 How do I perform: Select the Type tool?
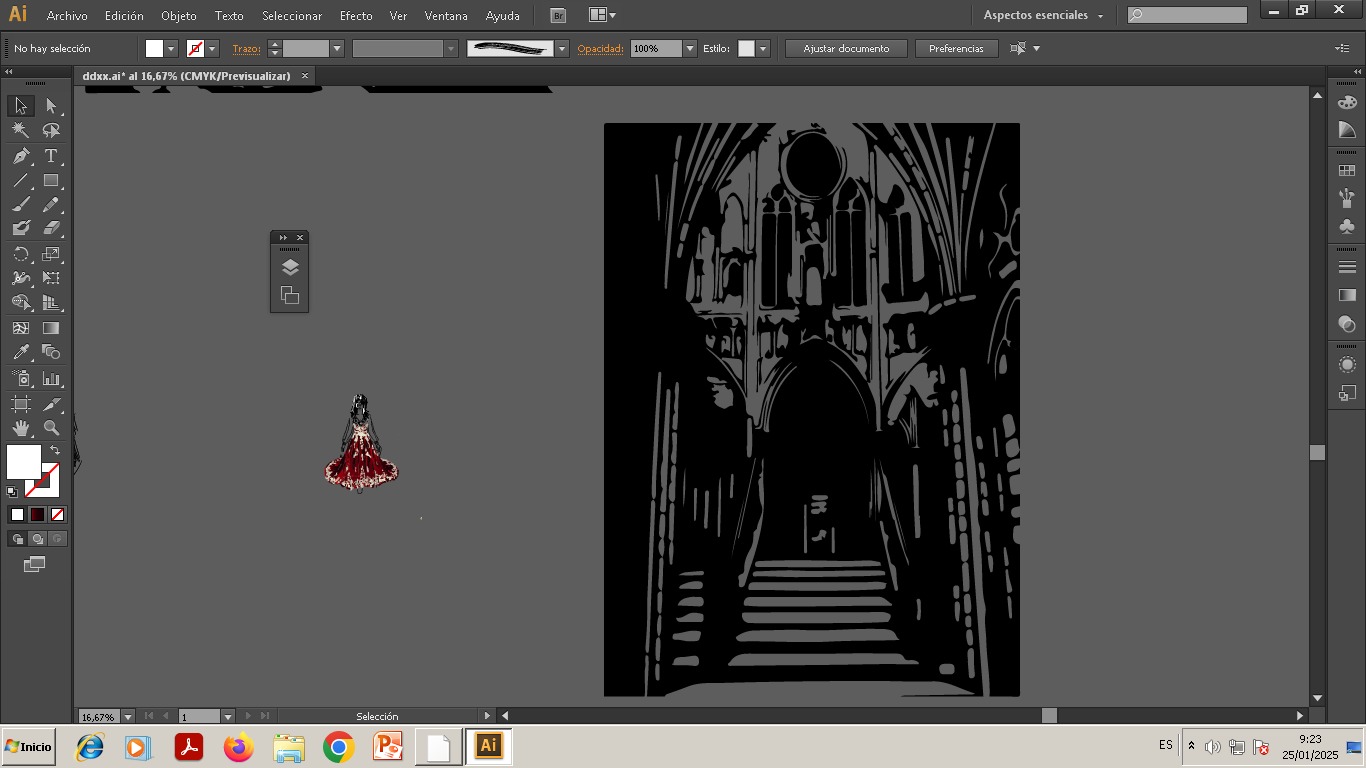tap(51, 156)
